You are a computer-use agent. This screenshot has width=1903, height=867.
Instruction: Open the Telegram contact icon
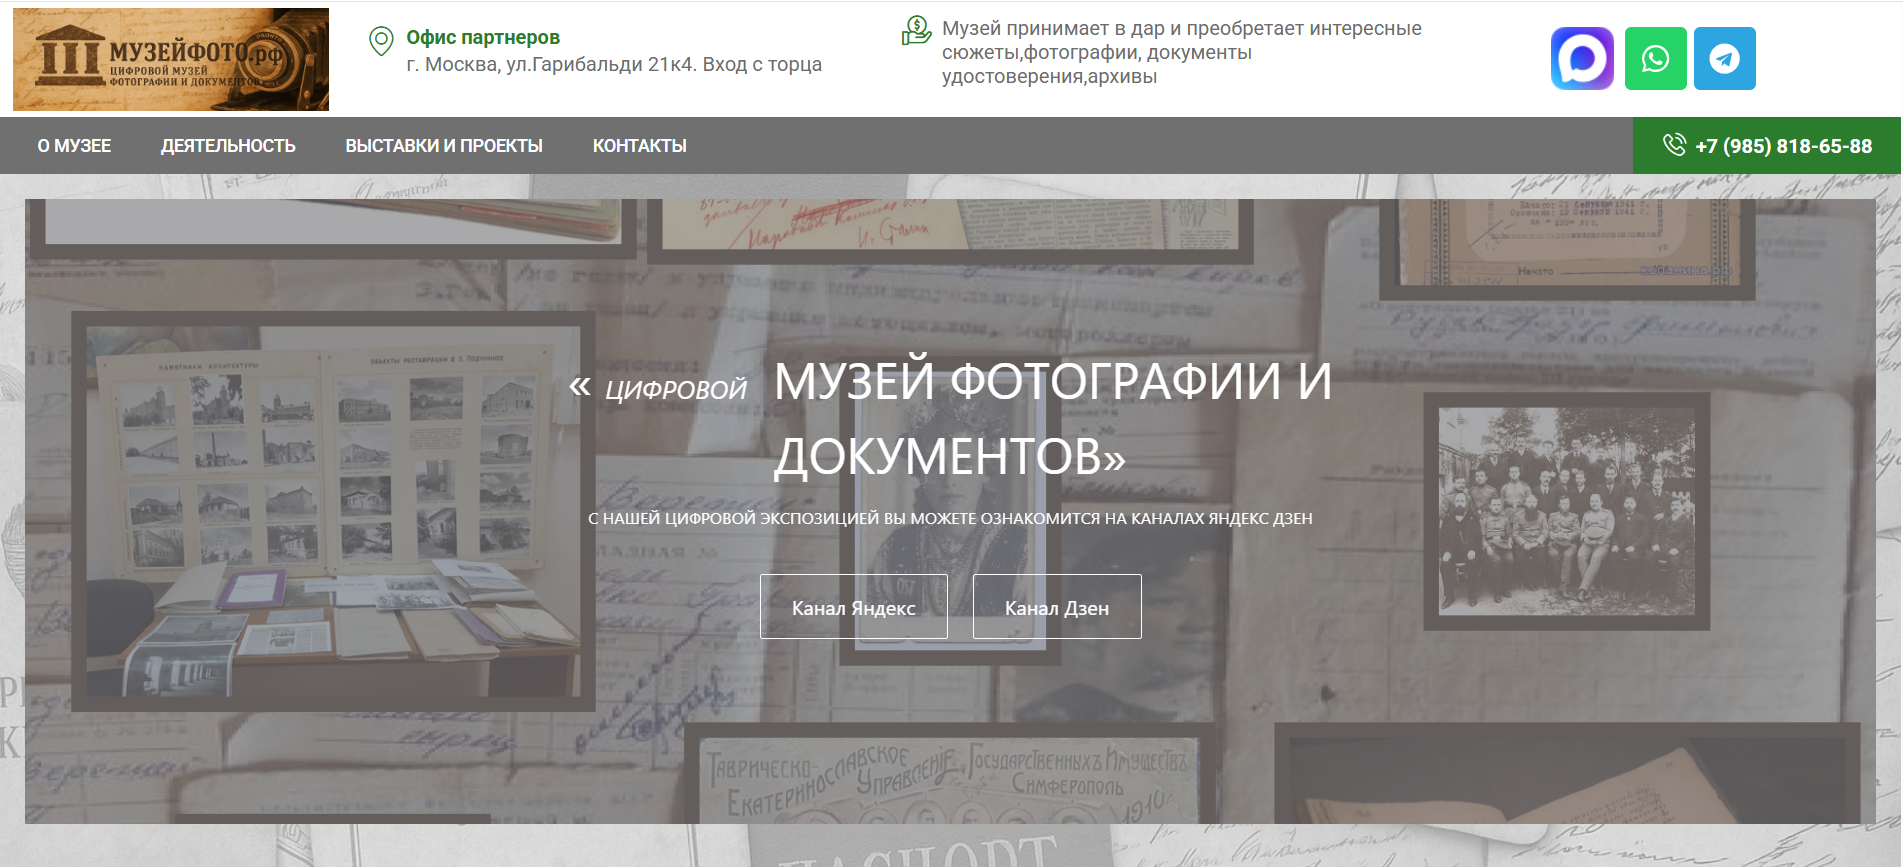(x=1724, y=59)
